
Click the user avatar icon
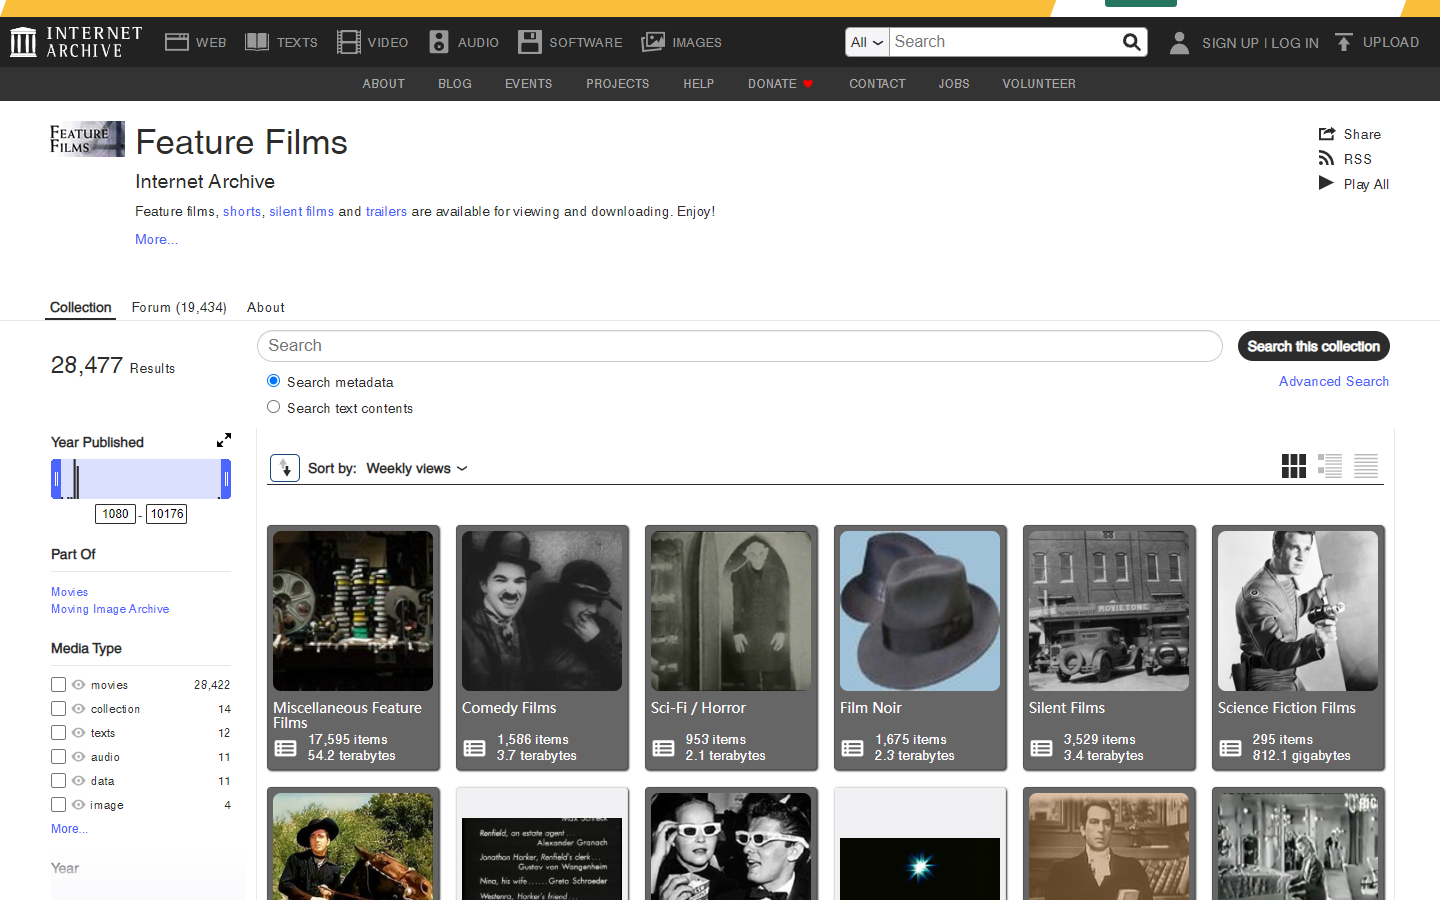1180,42
